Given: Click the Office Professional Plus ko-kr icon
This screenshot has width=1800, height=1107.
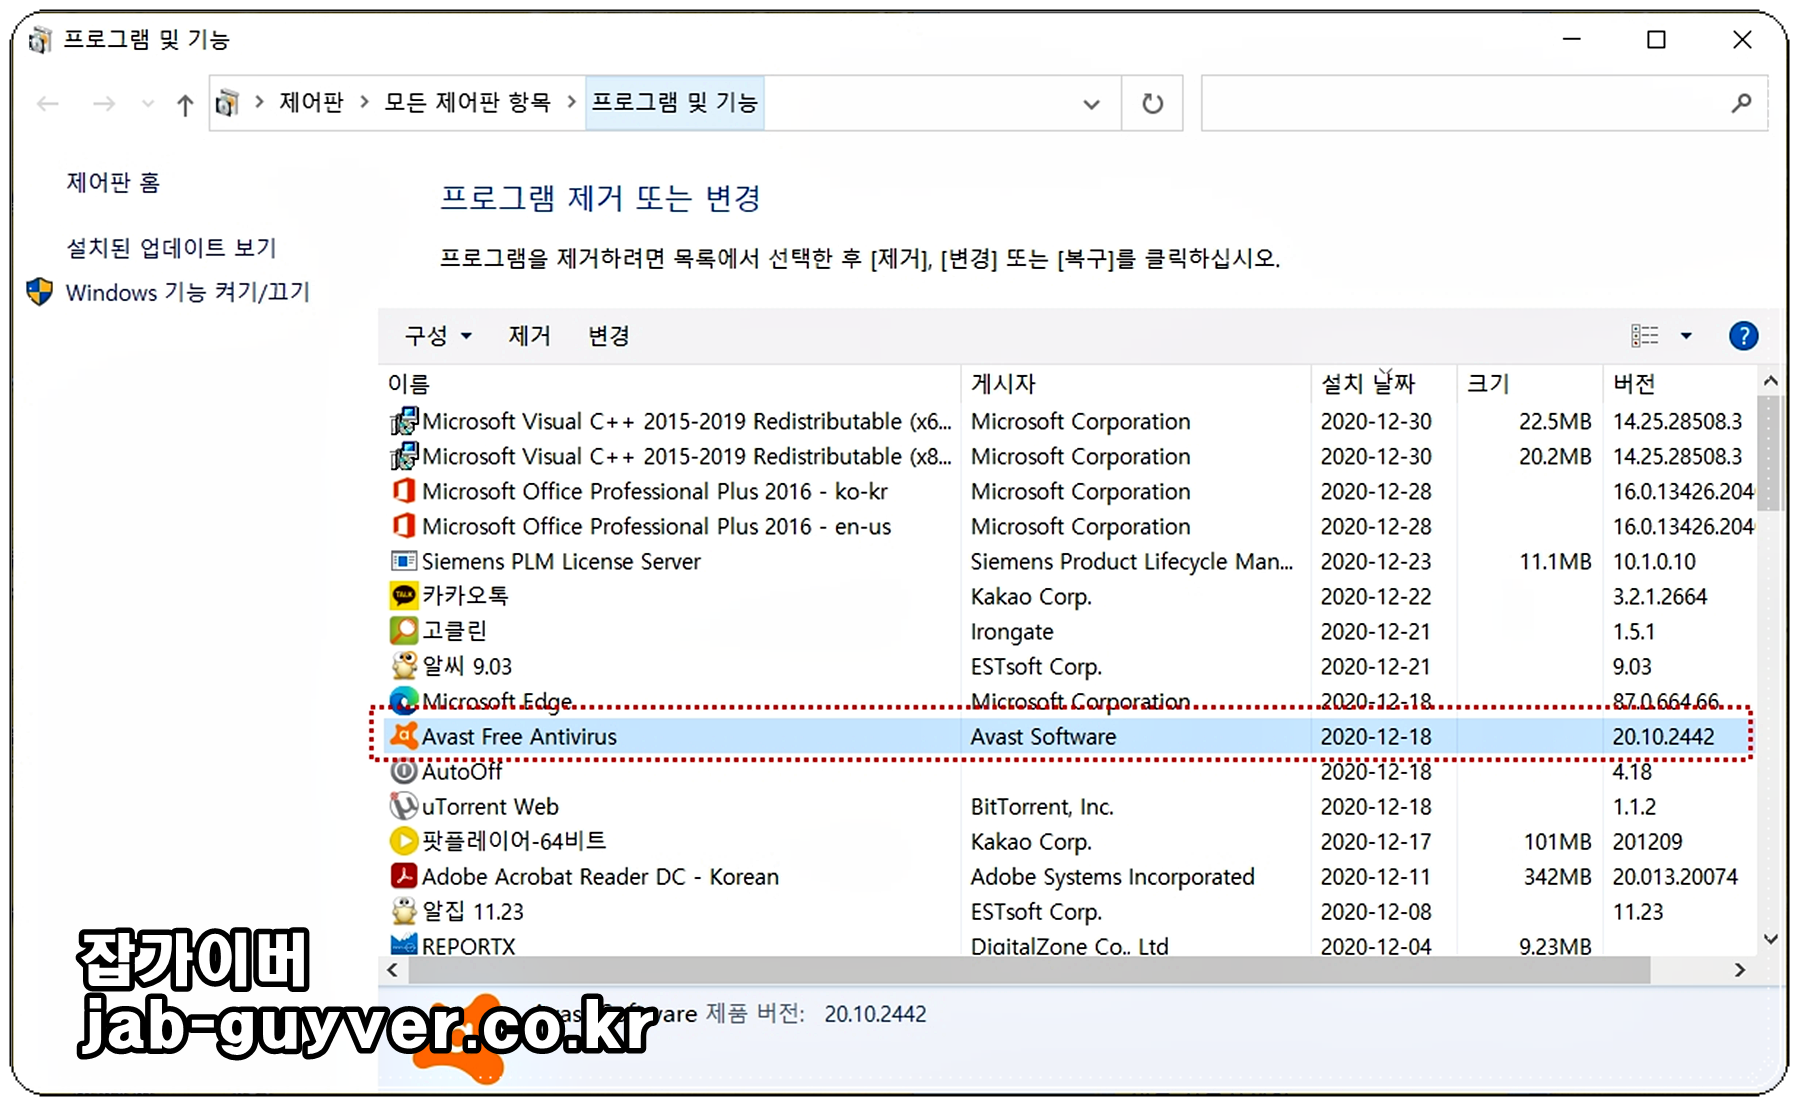Looking at the screenshot, I should pyautogui.click(x=404, y=491).
